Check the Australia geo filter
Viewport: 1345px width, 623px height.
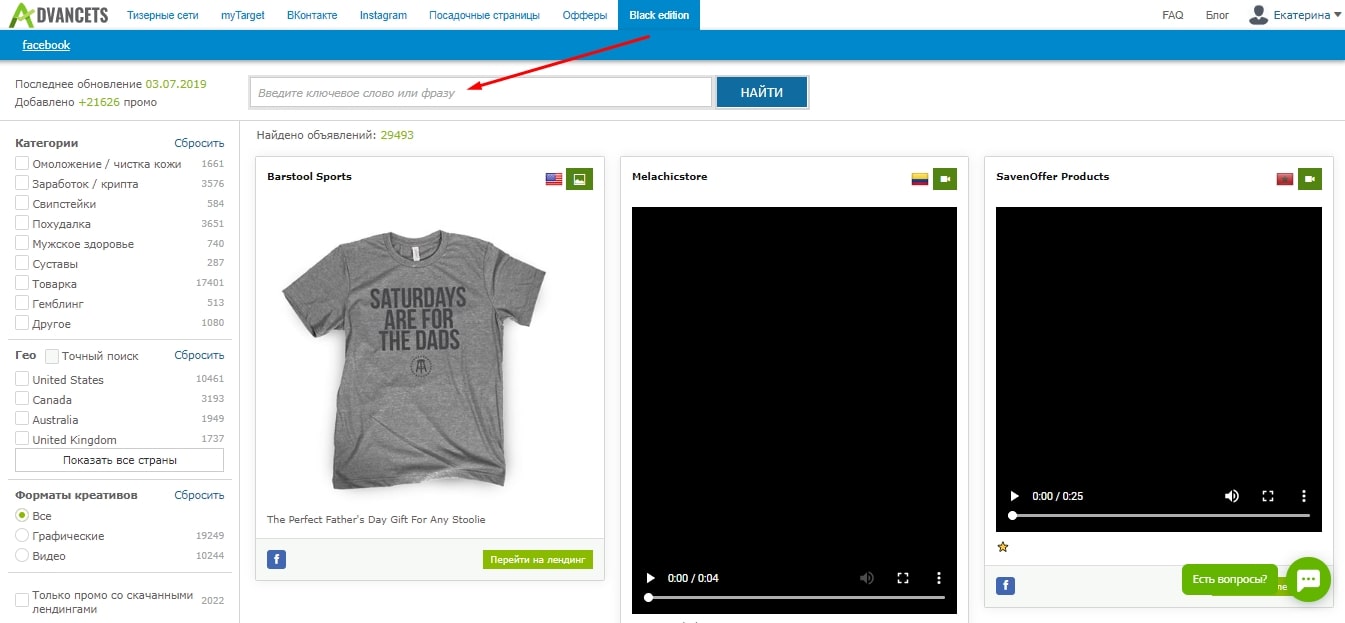22,419
